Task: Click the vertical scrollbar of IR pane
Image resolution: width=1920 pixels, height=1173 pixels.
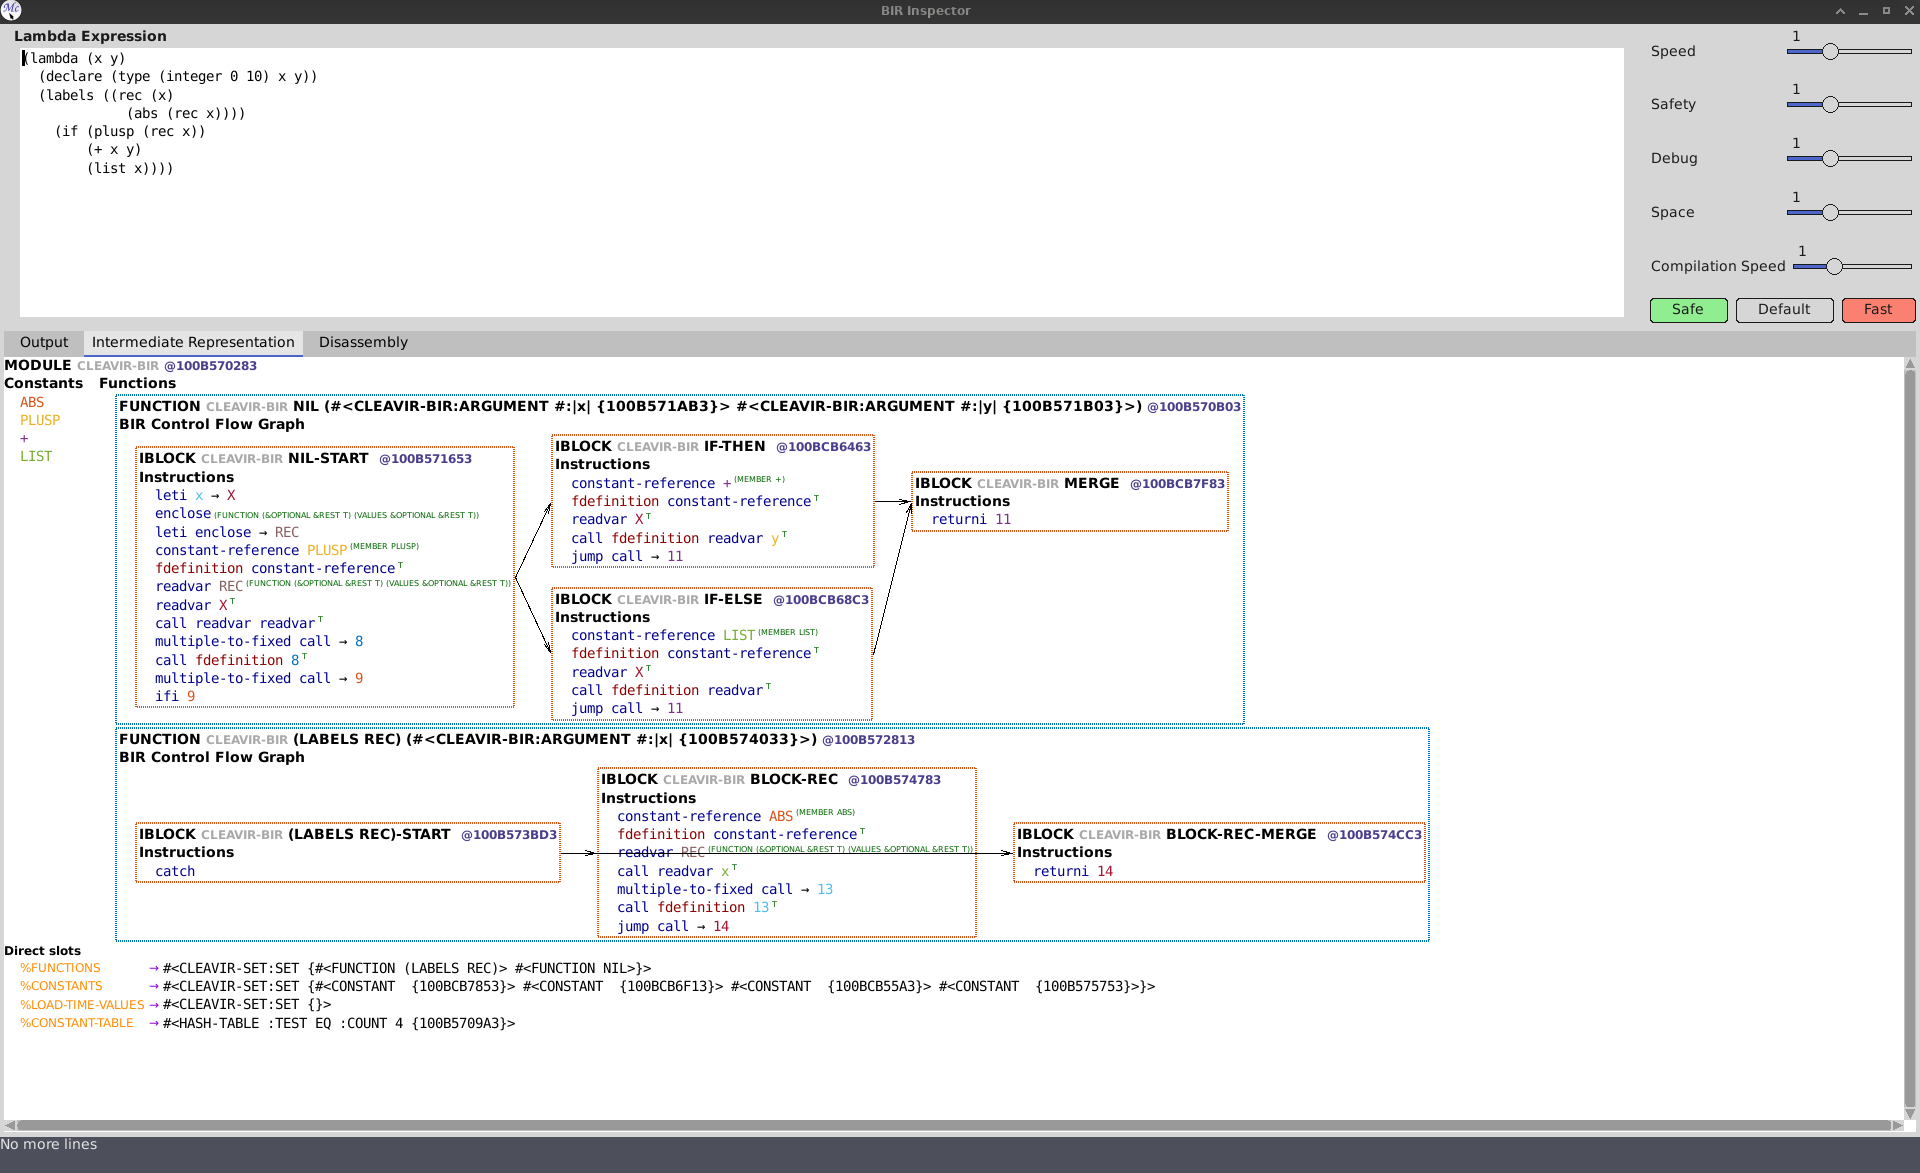Action: (x=1910, y=737)
